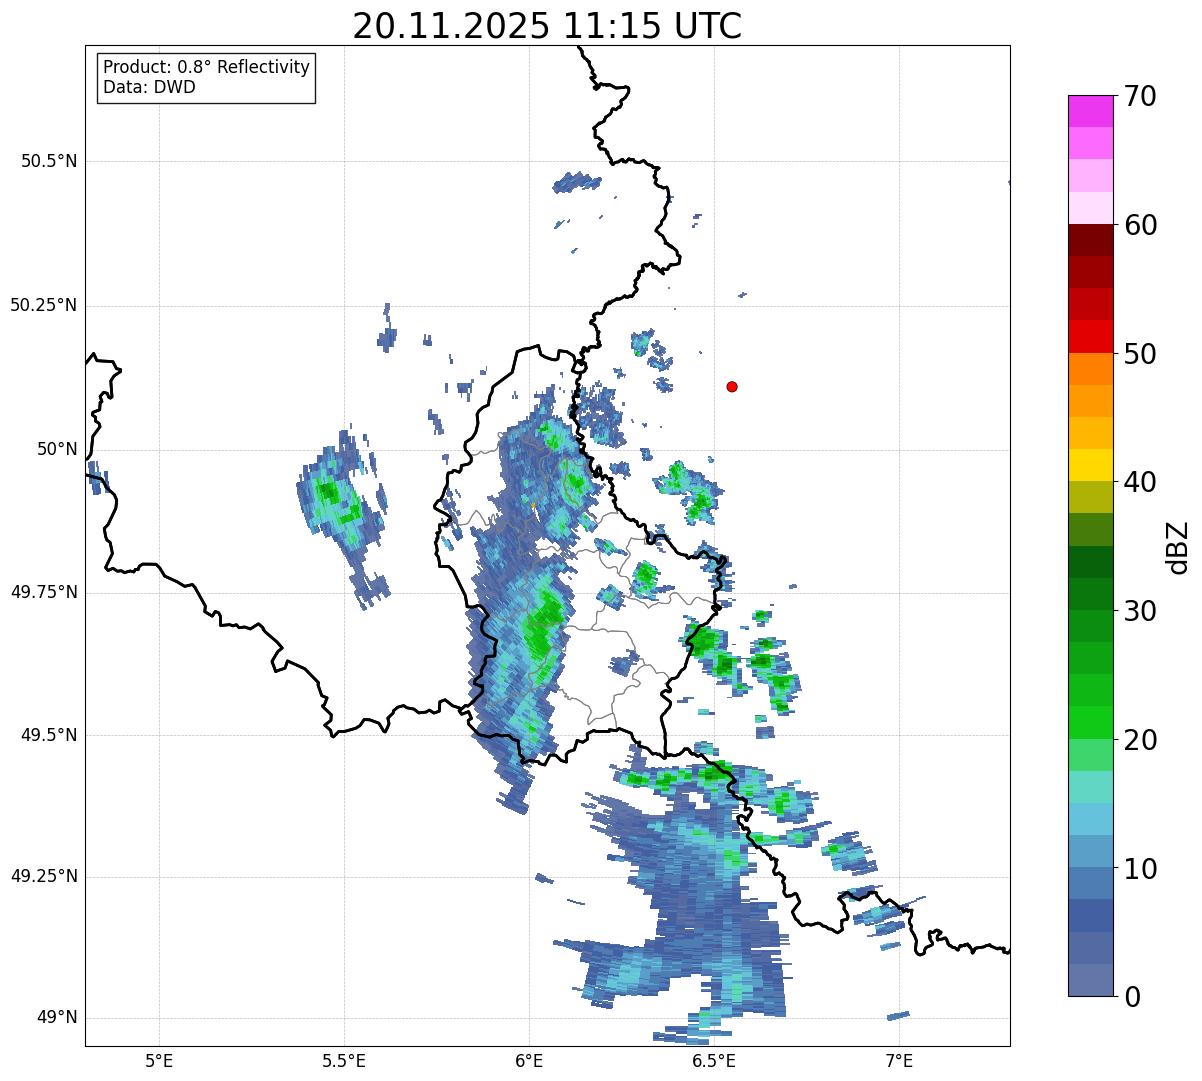
Task: Click the 49.75°N latitude label
Action: tap(43, 592)
